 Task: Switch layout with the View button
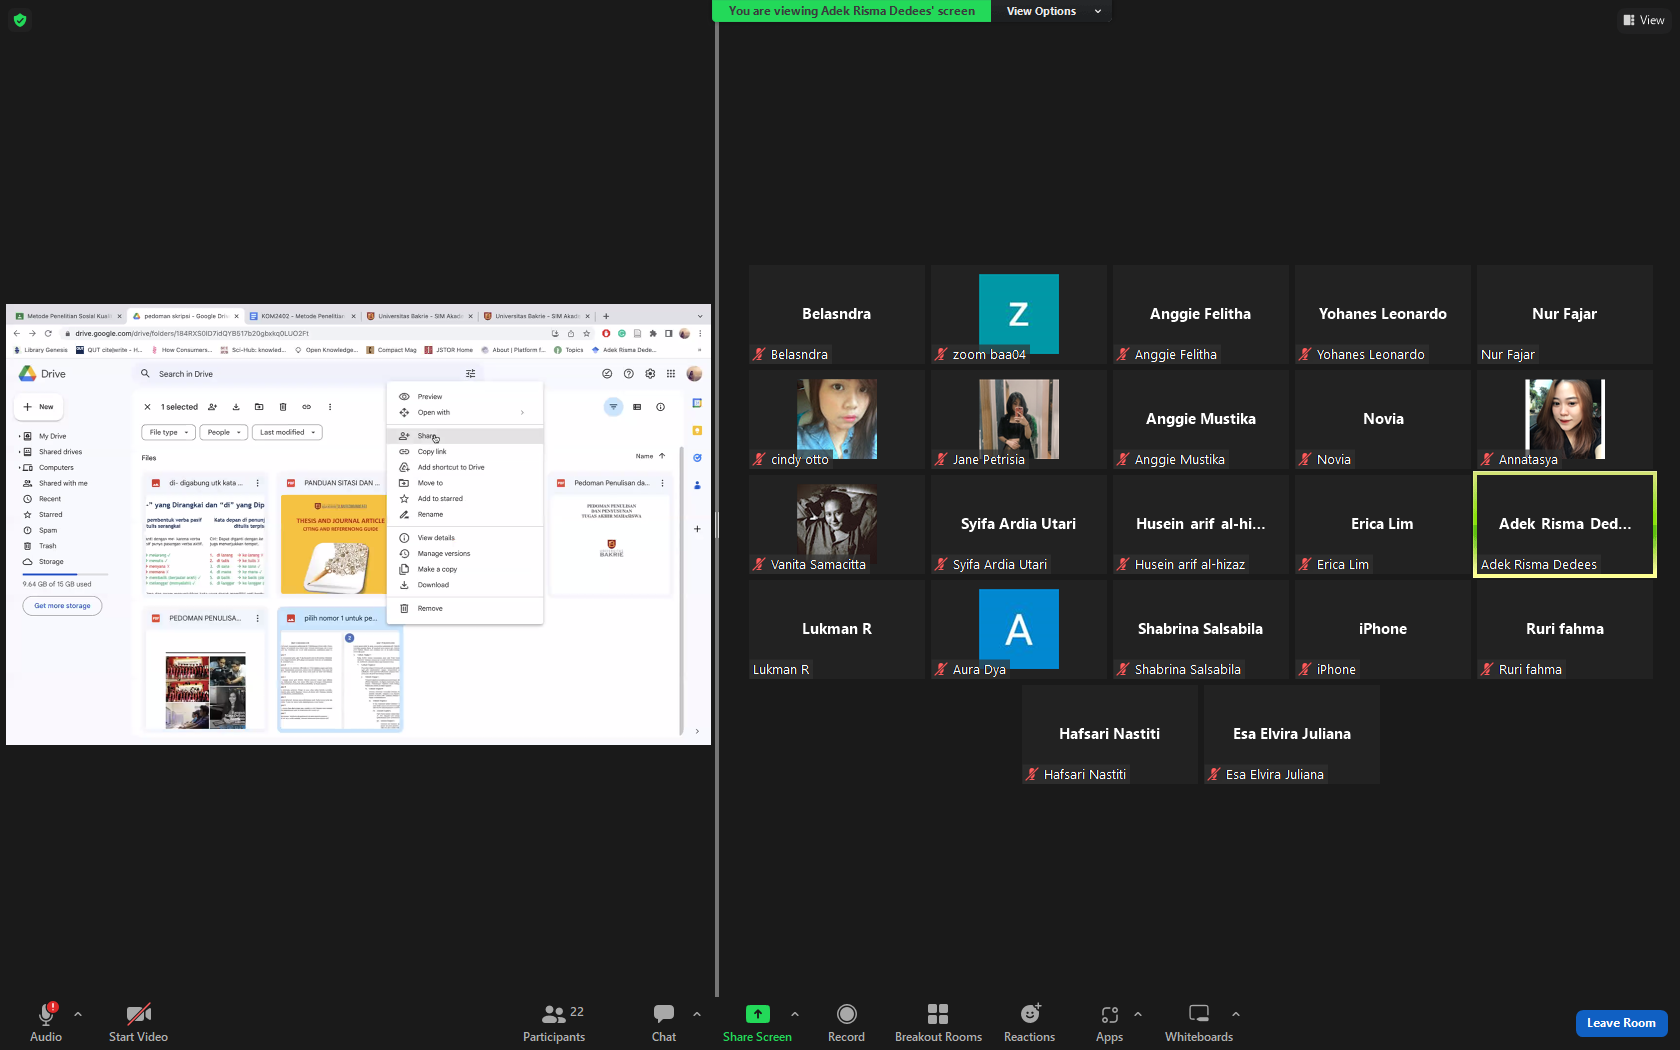tap(1644, 20)
